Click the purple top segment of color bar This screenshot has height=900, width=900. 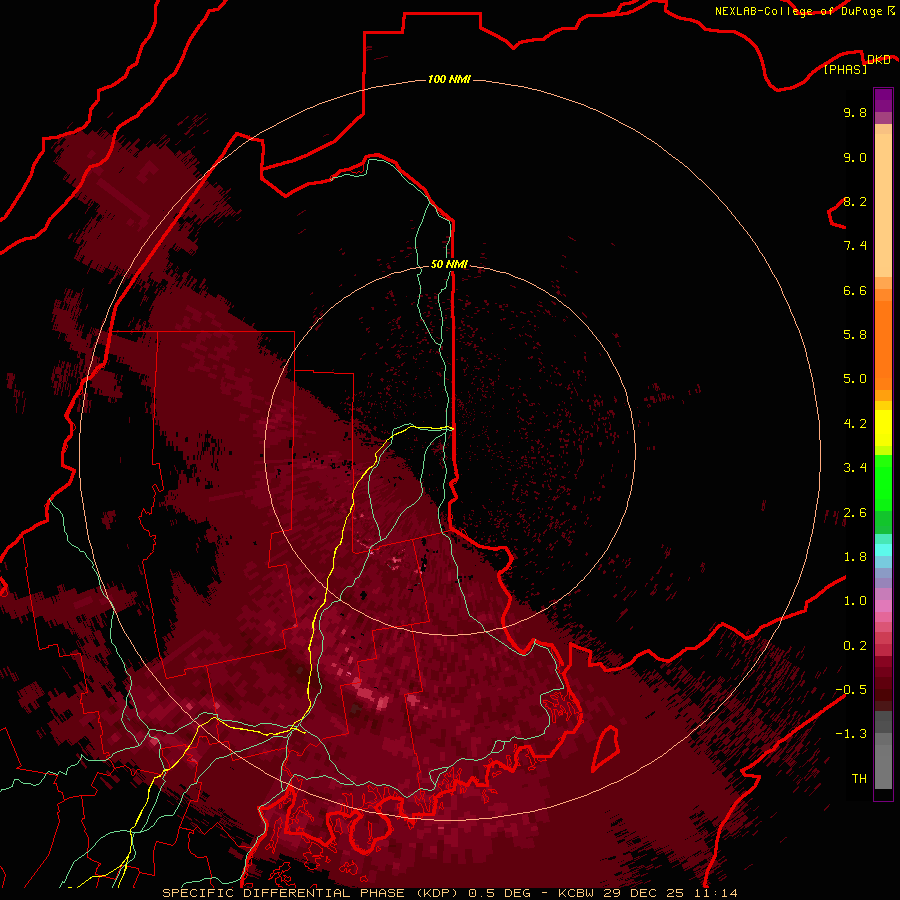[x=883, y=100]
